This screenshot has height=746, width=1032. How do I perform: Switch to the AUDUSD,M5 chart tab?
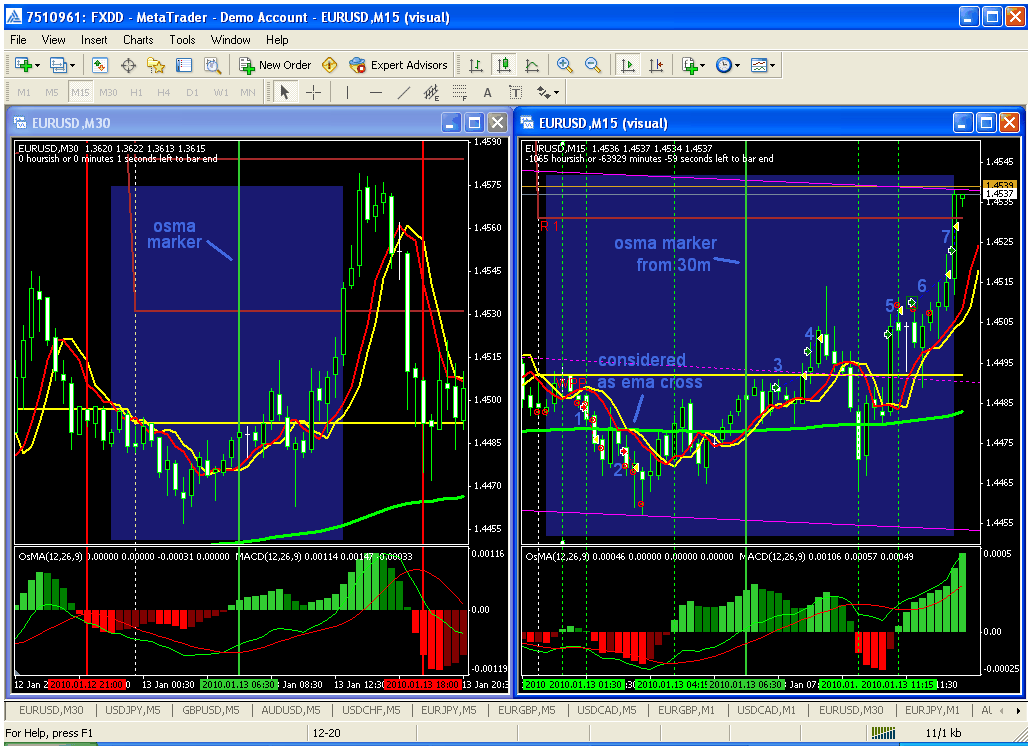click(291, 710)
